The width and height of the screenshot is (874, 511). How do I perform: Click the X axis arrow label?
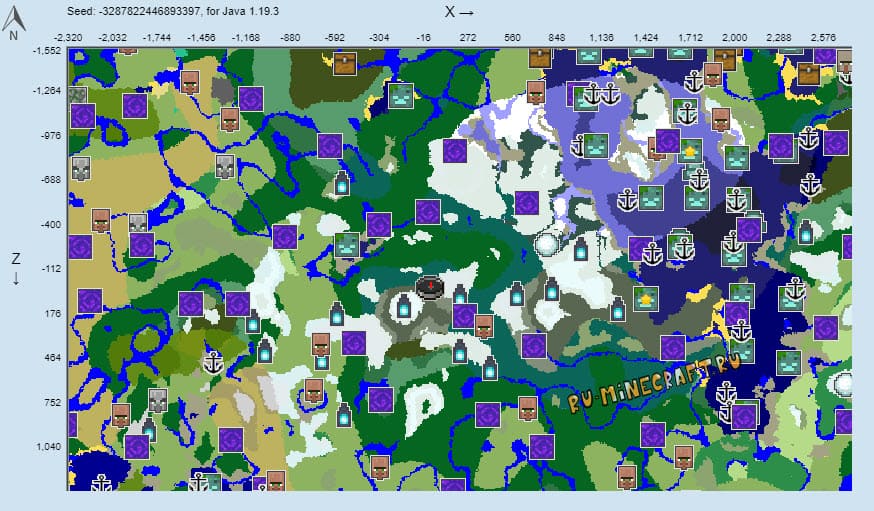[459, 12]
